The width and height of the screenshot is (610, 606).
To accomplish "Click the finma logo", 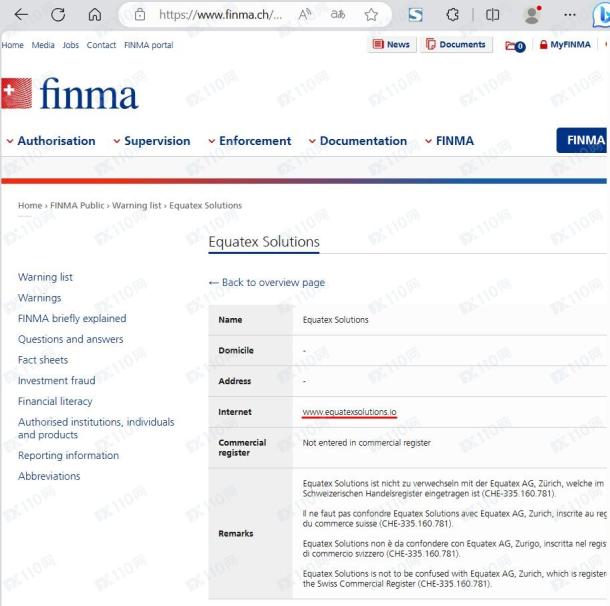I will tap(70, 93).
